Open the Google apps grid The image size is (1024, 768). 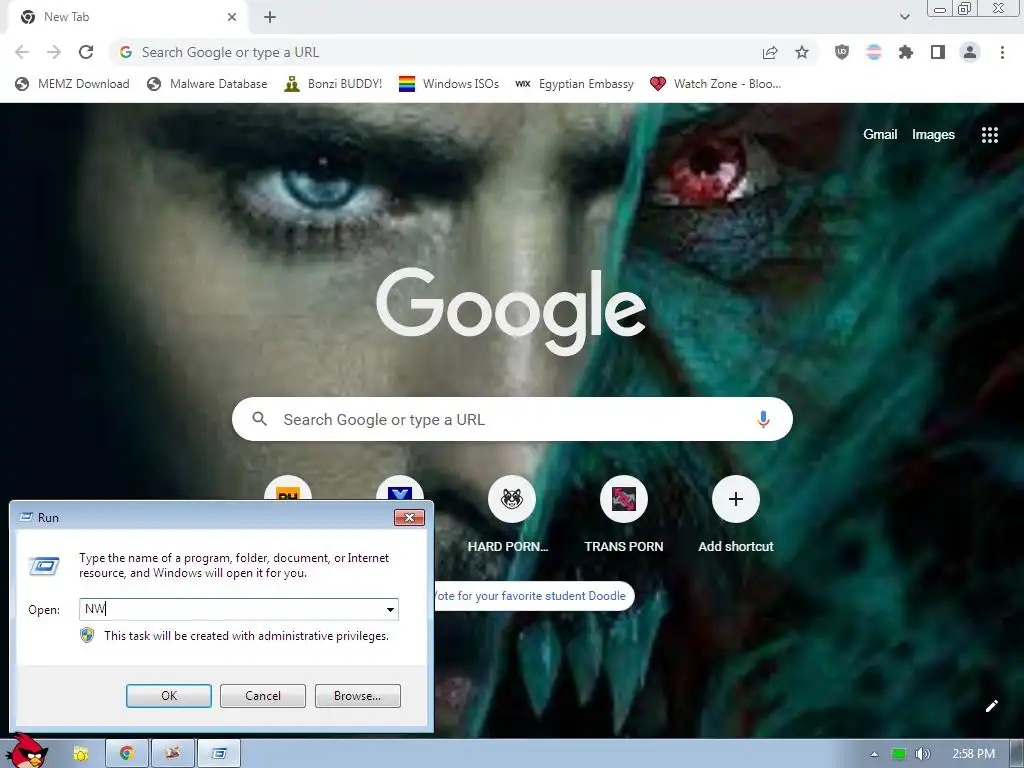click(x=989, y=135)
